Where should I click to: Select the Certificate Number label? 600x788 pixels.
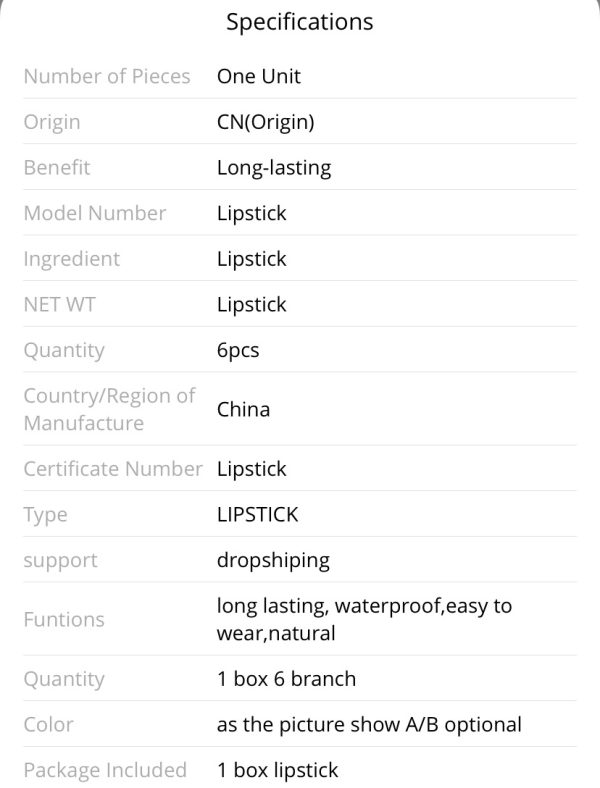pyautogui.click(x=113, y=469)
